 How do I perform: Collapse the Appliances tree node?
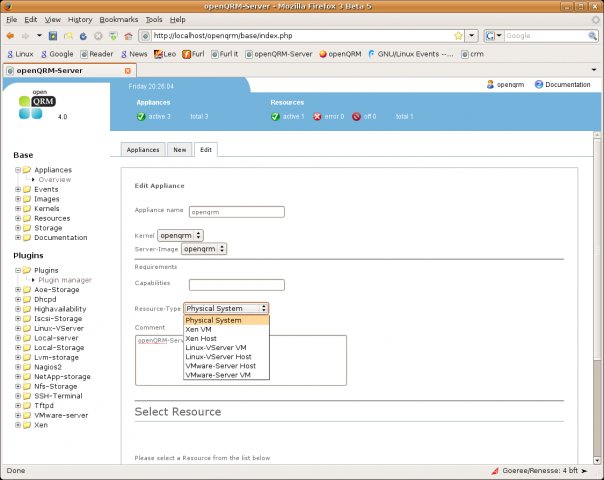tap(18, 170)
